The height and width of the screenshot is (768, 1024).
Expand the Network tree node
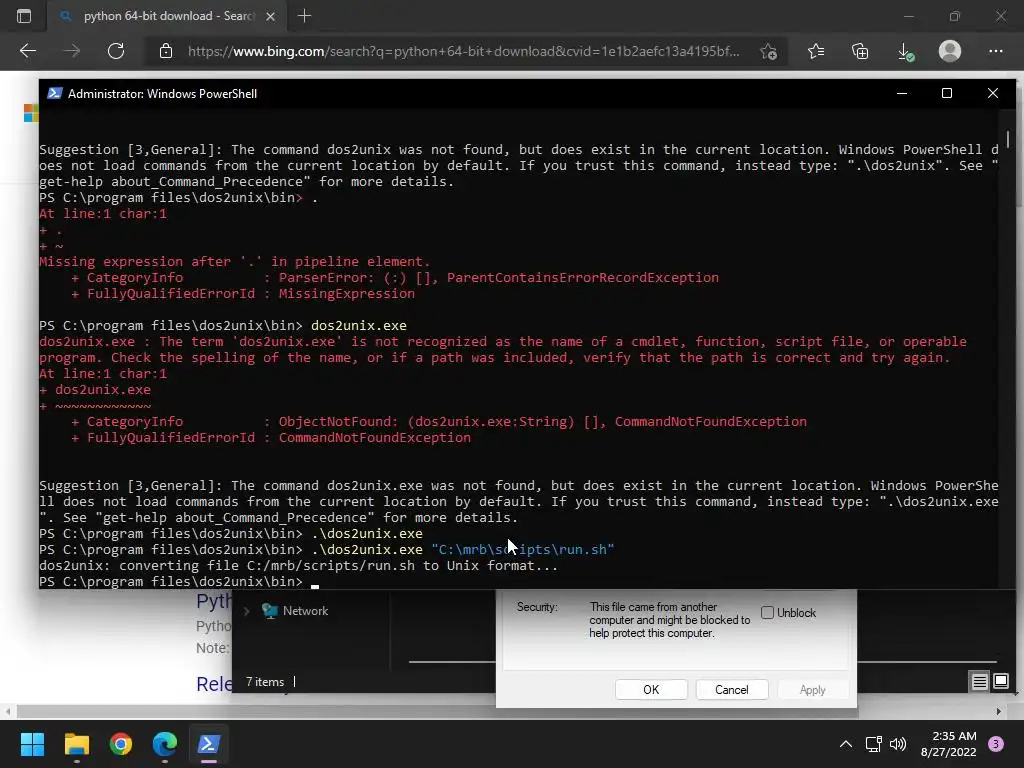click(x=246, y=611)
